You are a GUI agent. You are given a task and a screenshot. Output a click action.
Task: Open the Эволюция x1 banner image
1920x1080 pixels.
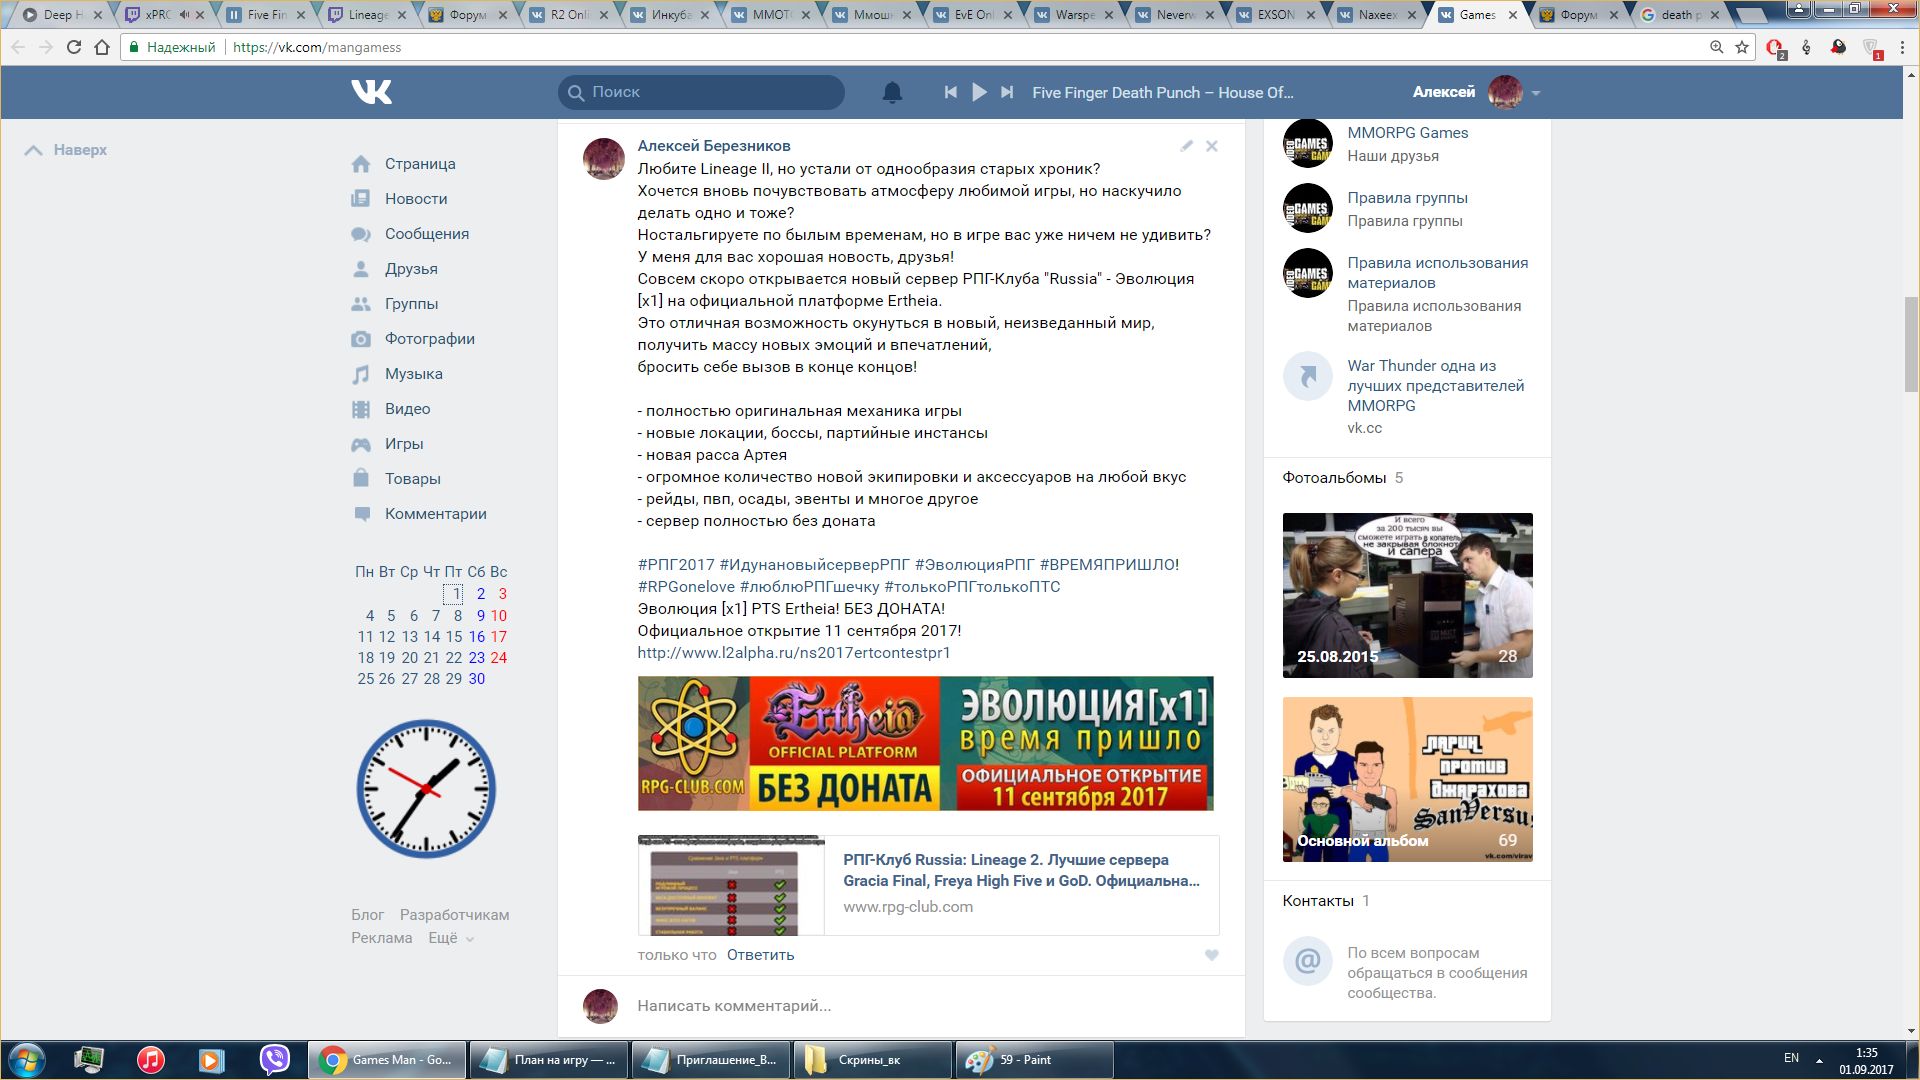coord(925,743)
